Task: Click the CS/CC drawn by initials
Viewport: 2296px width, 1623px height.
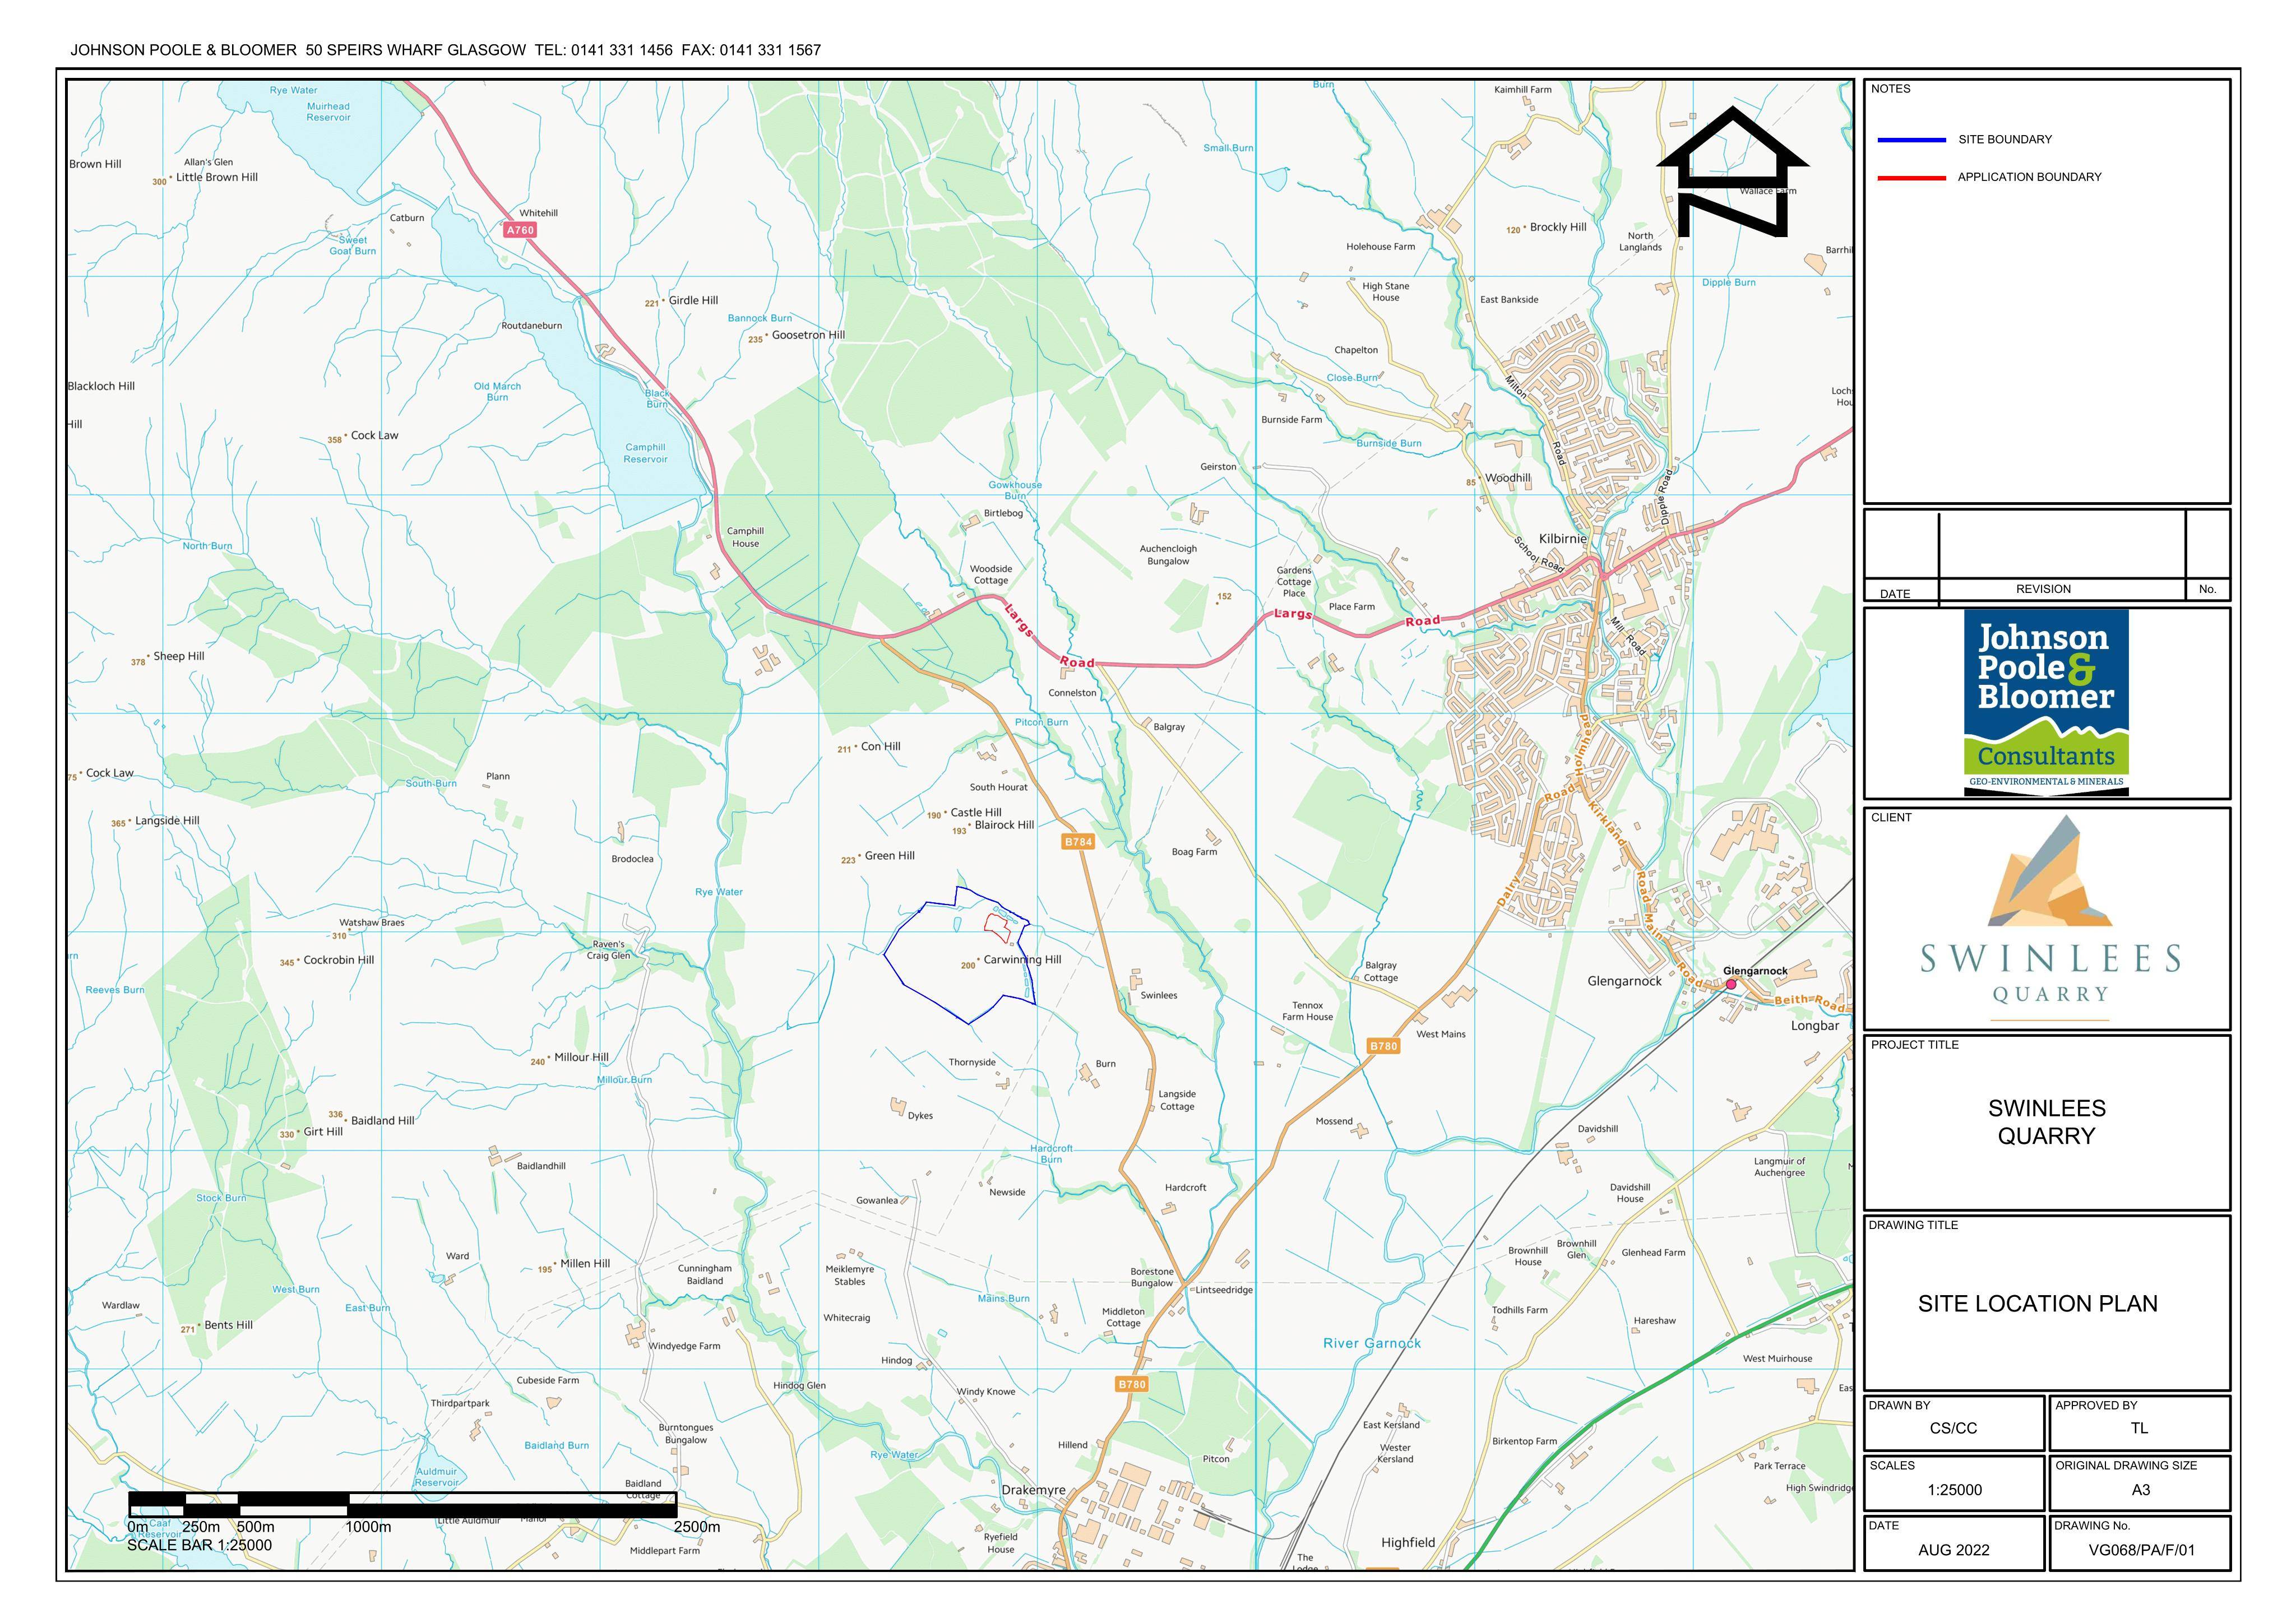Action: tap(1953, 1428)
